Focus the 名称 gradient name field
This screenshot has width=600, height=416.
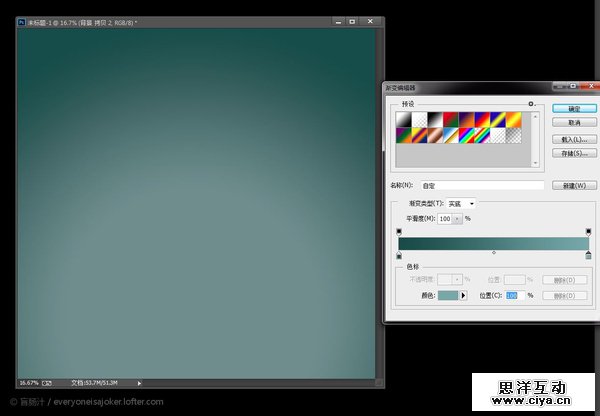[482, 186]
